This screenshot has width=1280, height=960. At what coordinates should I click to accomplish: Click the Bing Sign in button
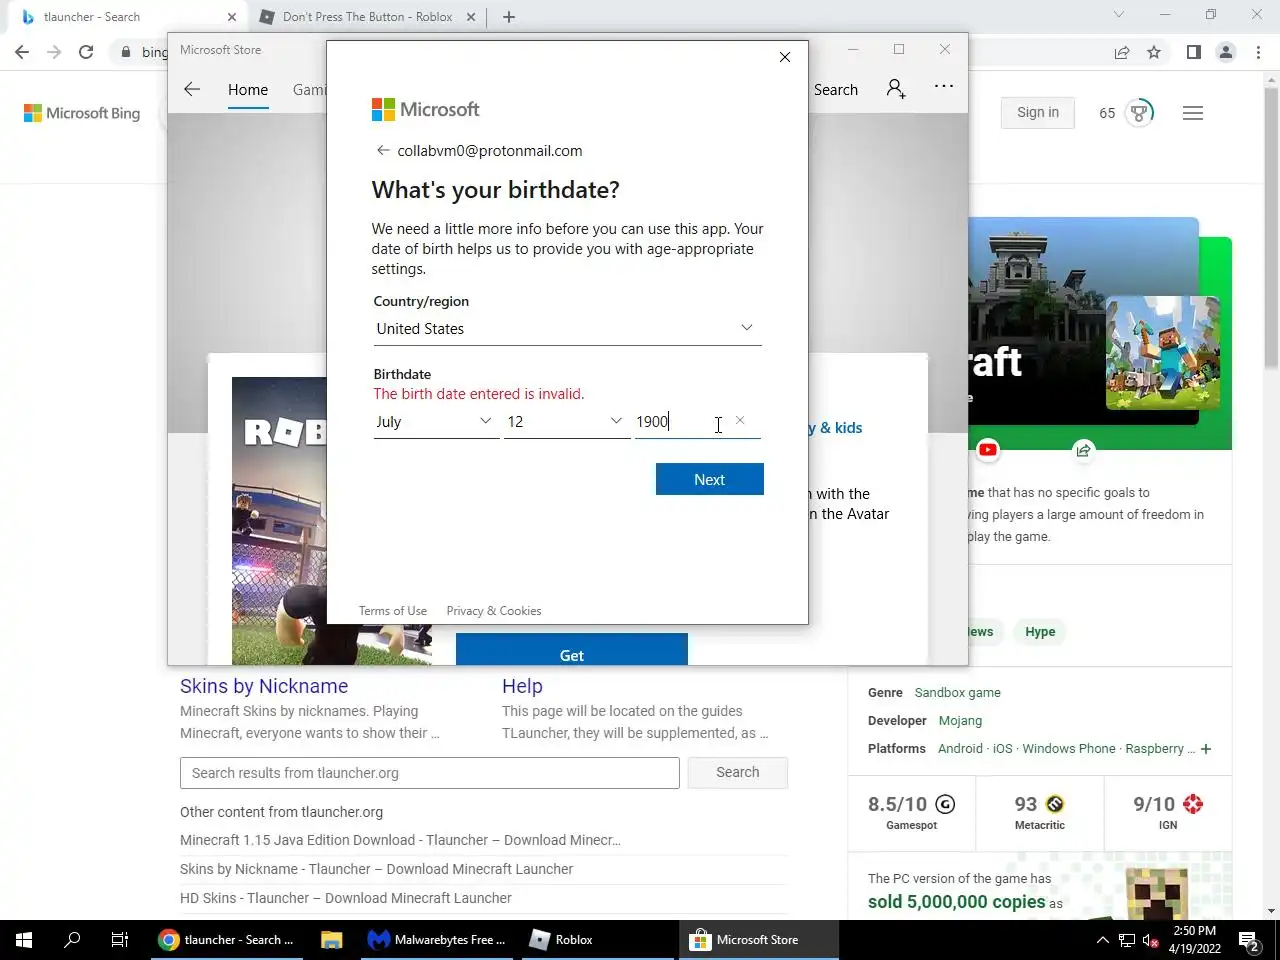click(1038, 113)
